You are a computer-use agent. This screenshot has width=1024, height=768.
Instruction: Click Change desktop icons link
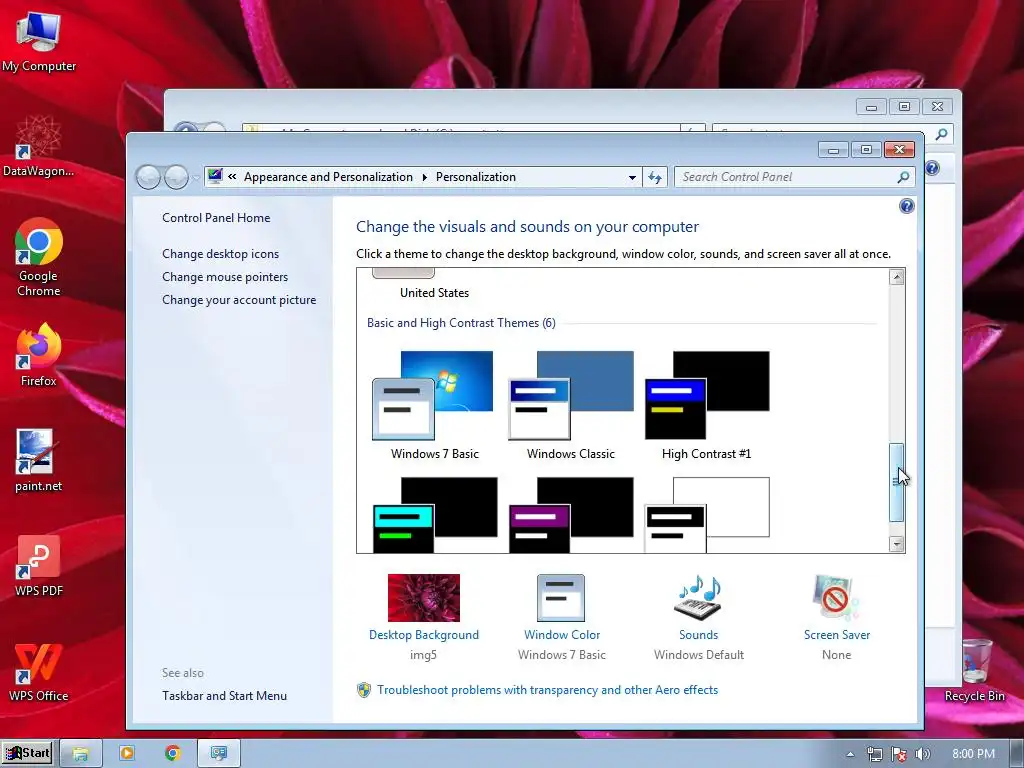220,253
